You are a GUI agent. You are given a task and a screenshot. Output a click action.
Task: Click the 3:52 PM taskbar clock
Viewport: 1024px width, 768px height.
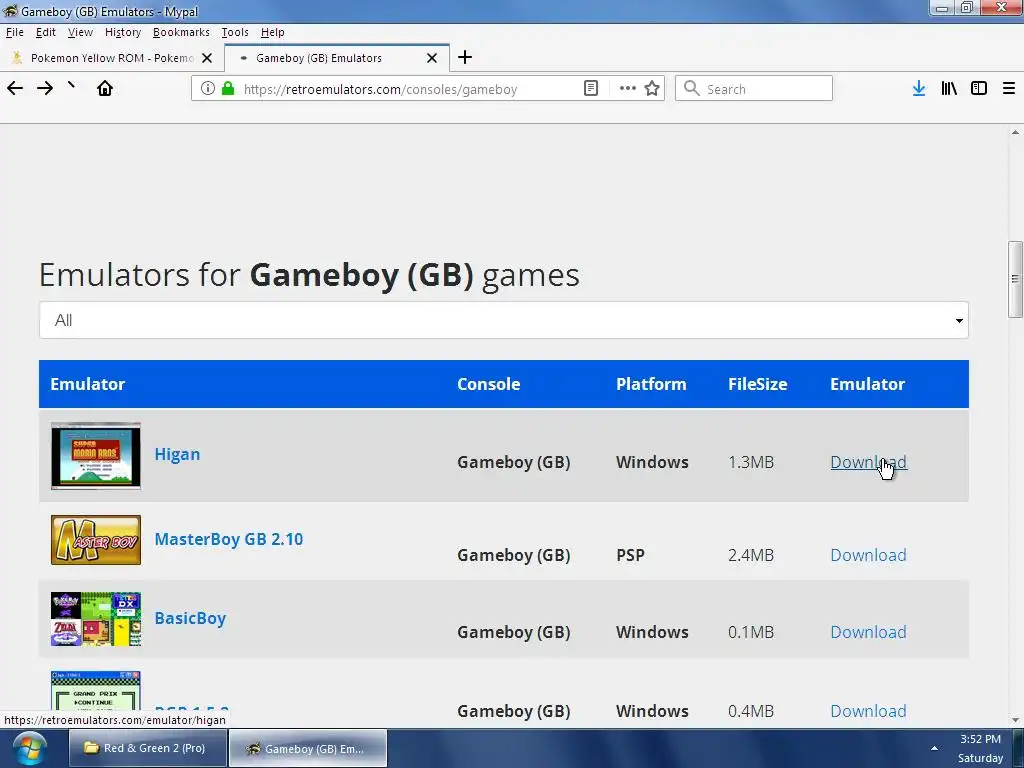point(980,739)
